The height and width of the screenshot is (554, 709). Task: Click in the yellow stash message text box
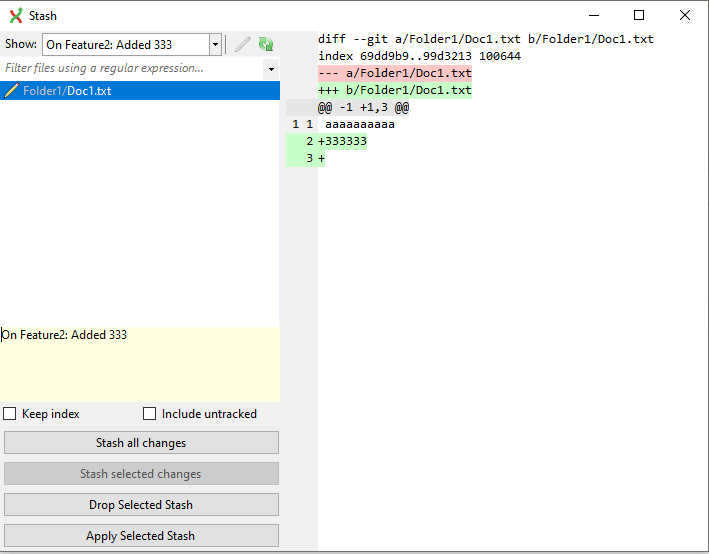coord(140,364)
